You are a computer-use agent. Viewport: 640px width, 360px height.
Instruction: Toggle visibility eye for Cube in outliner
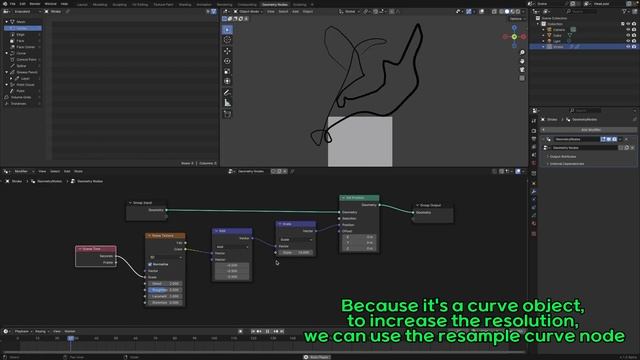click(x=628, y=35)
